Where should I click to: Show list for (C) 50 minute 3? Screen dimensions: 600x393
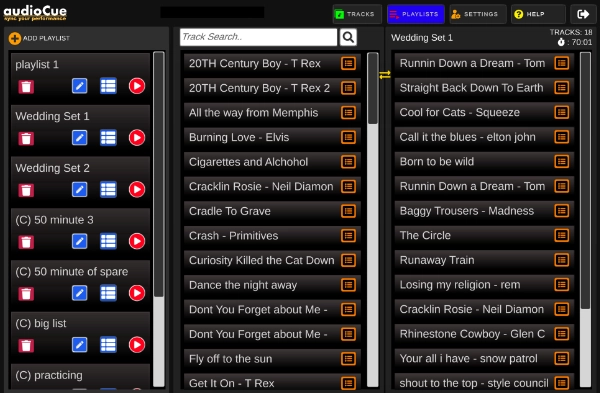[108, 241]
